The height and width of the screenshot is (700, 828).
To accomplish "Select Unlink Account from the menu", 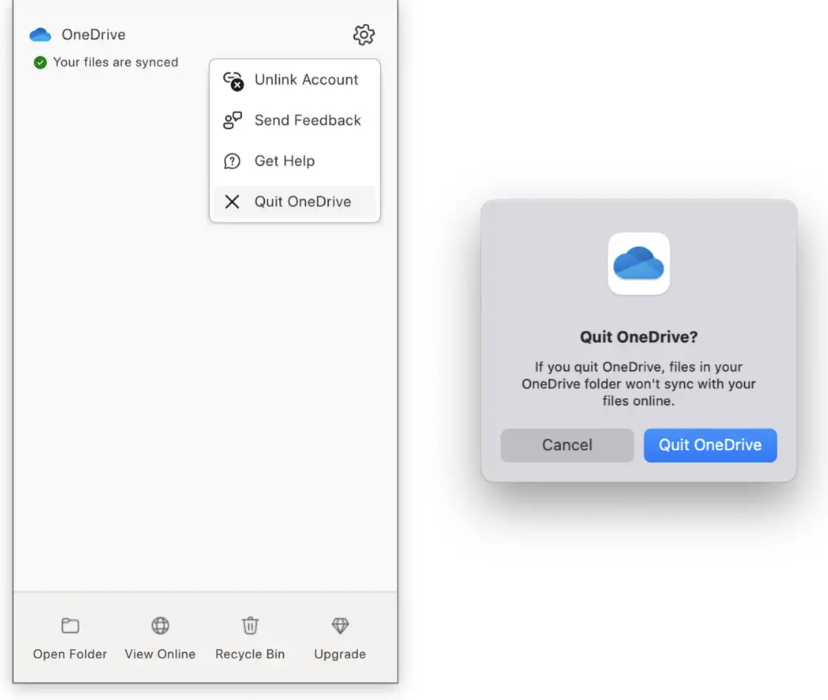I will [295, 80].
